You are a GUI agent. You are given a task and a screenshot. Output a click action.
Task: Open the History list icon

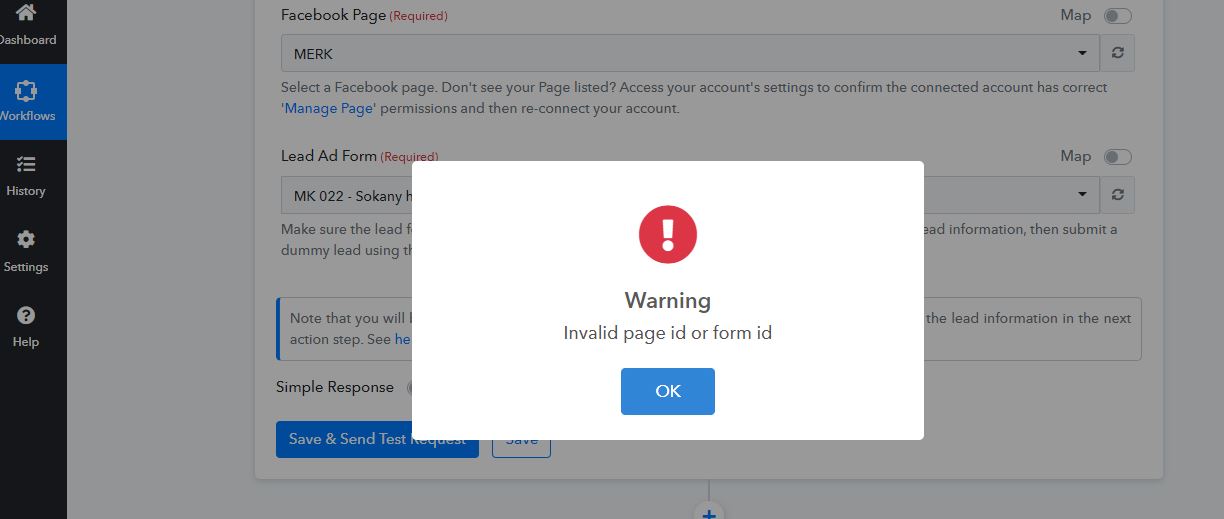pos(26,164)
